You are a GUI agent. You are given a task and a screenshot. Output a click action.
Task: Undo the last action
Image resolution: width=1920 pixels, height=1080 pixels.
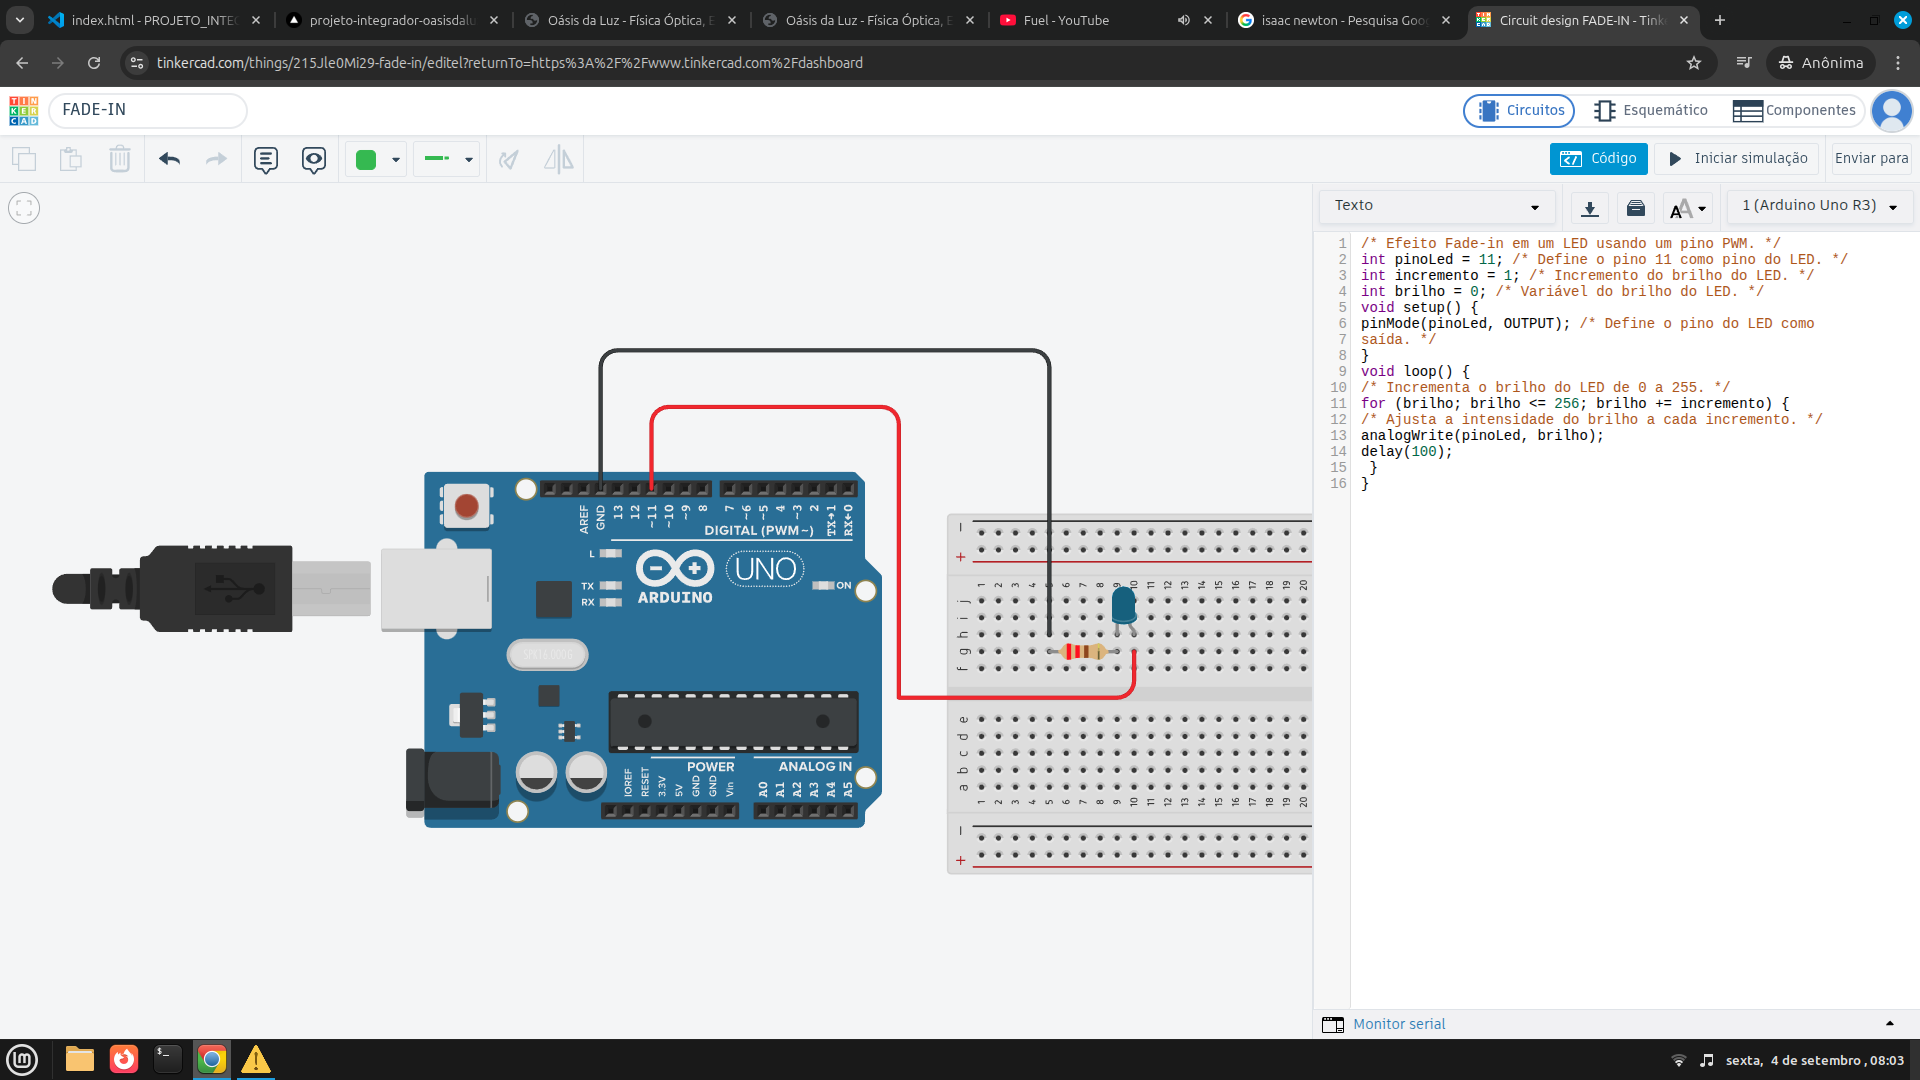[x=169, y=159]
